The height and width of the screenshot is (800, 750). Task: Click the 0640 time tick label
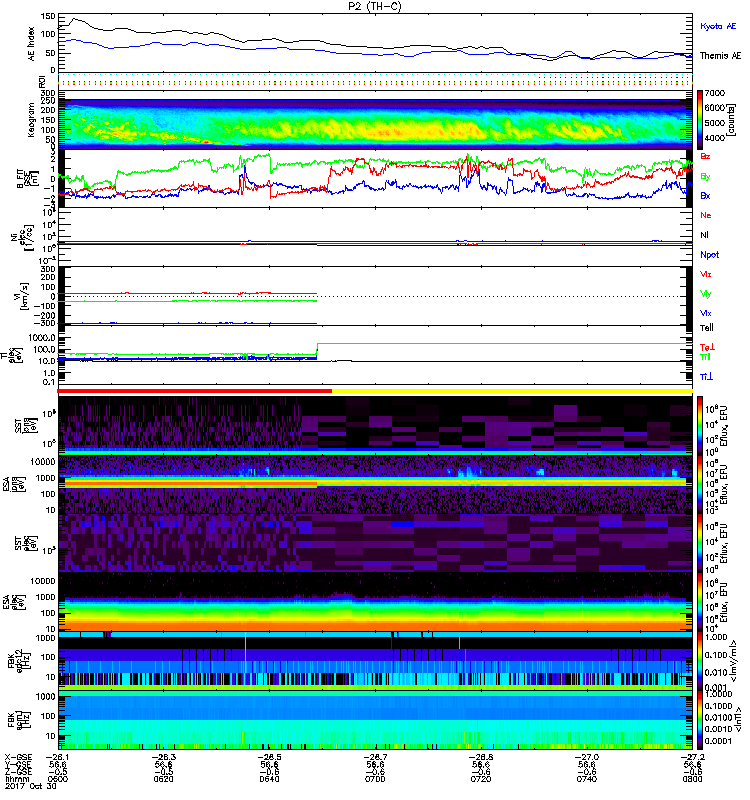[269, 780]
